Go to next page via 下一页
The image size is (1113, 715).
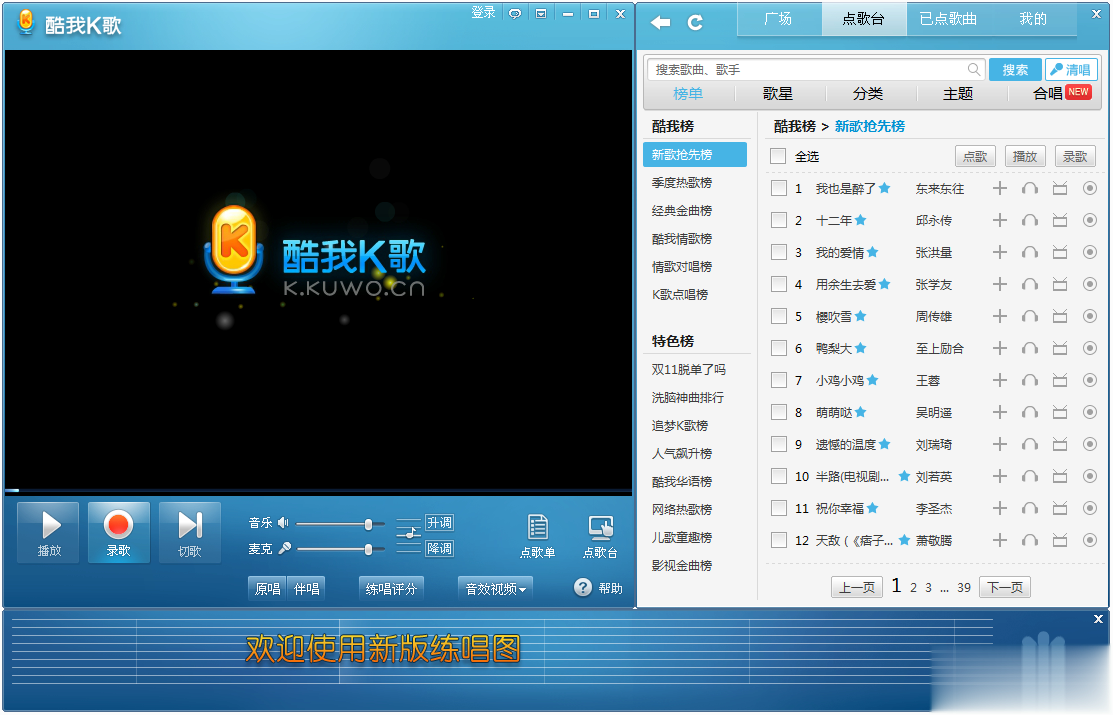[x=1004, y=587]
